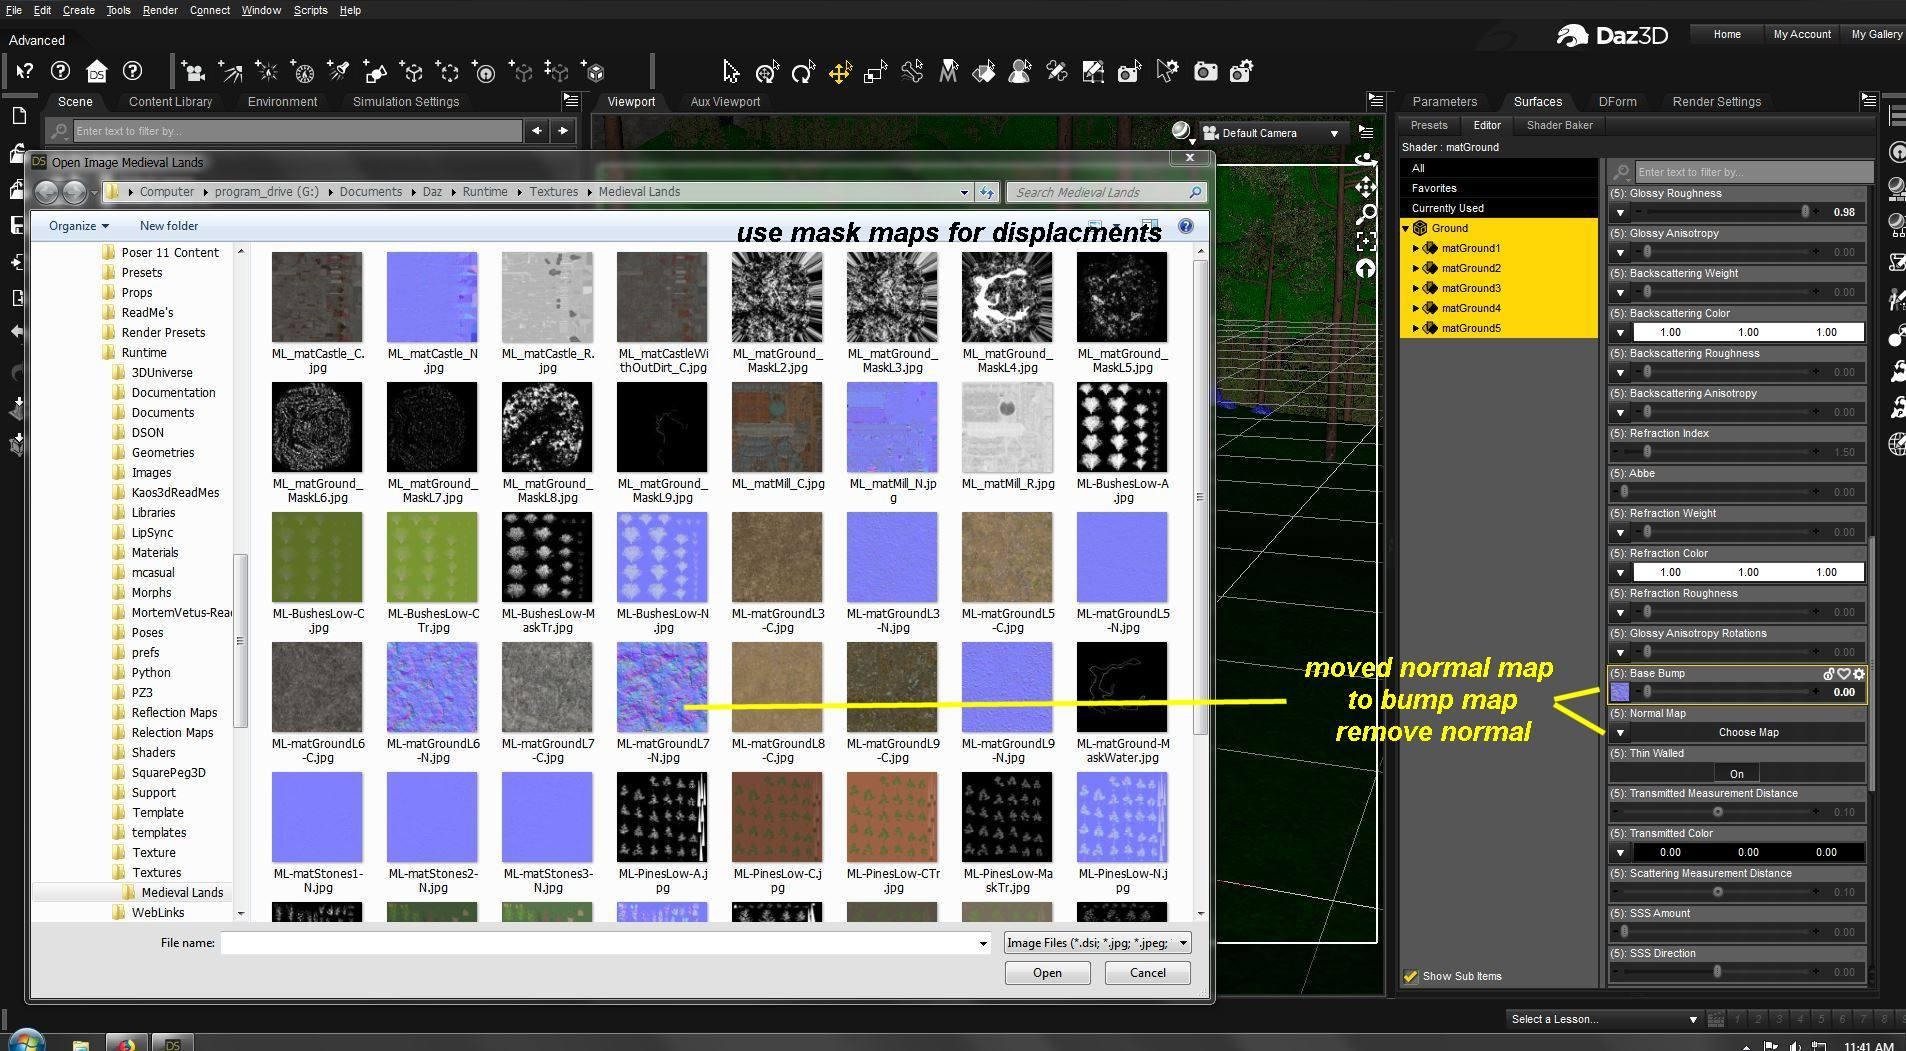Viewport: 1906px width, 1051px height.
Task: Click the Render camera icon in toolbar
Action: pos(1205,72)
